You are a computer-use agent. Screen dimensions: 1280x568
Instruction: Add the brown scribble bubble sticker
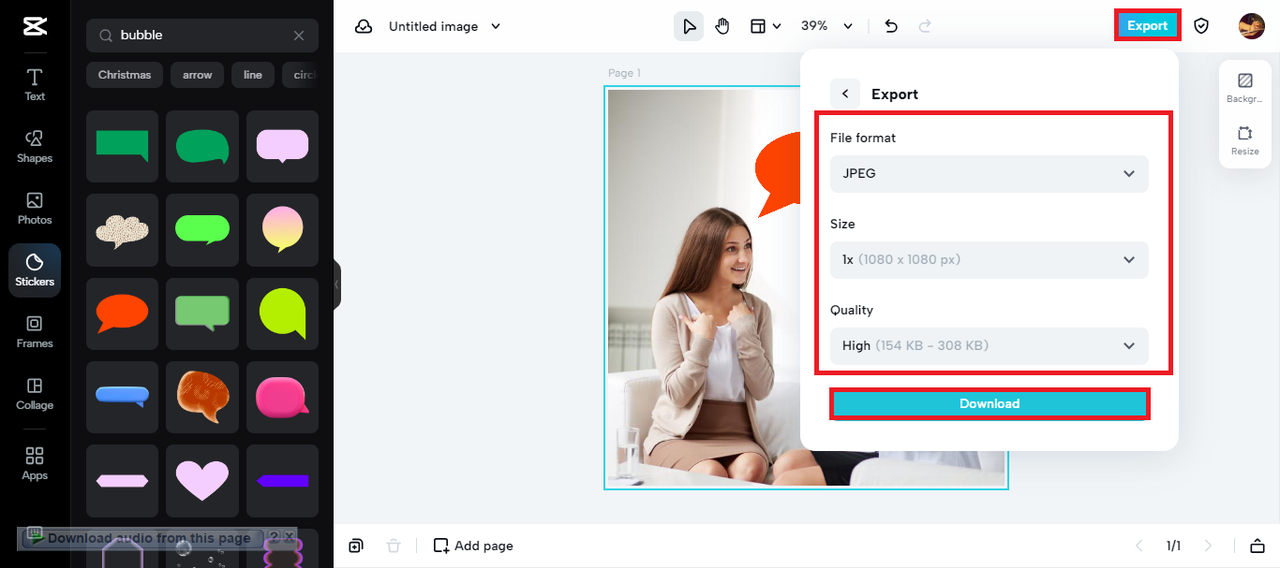point(202,397)
